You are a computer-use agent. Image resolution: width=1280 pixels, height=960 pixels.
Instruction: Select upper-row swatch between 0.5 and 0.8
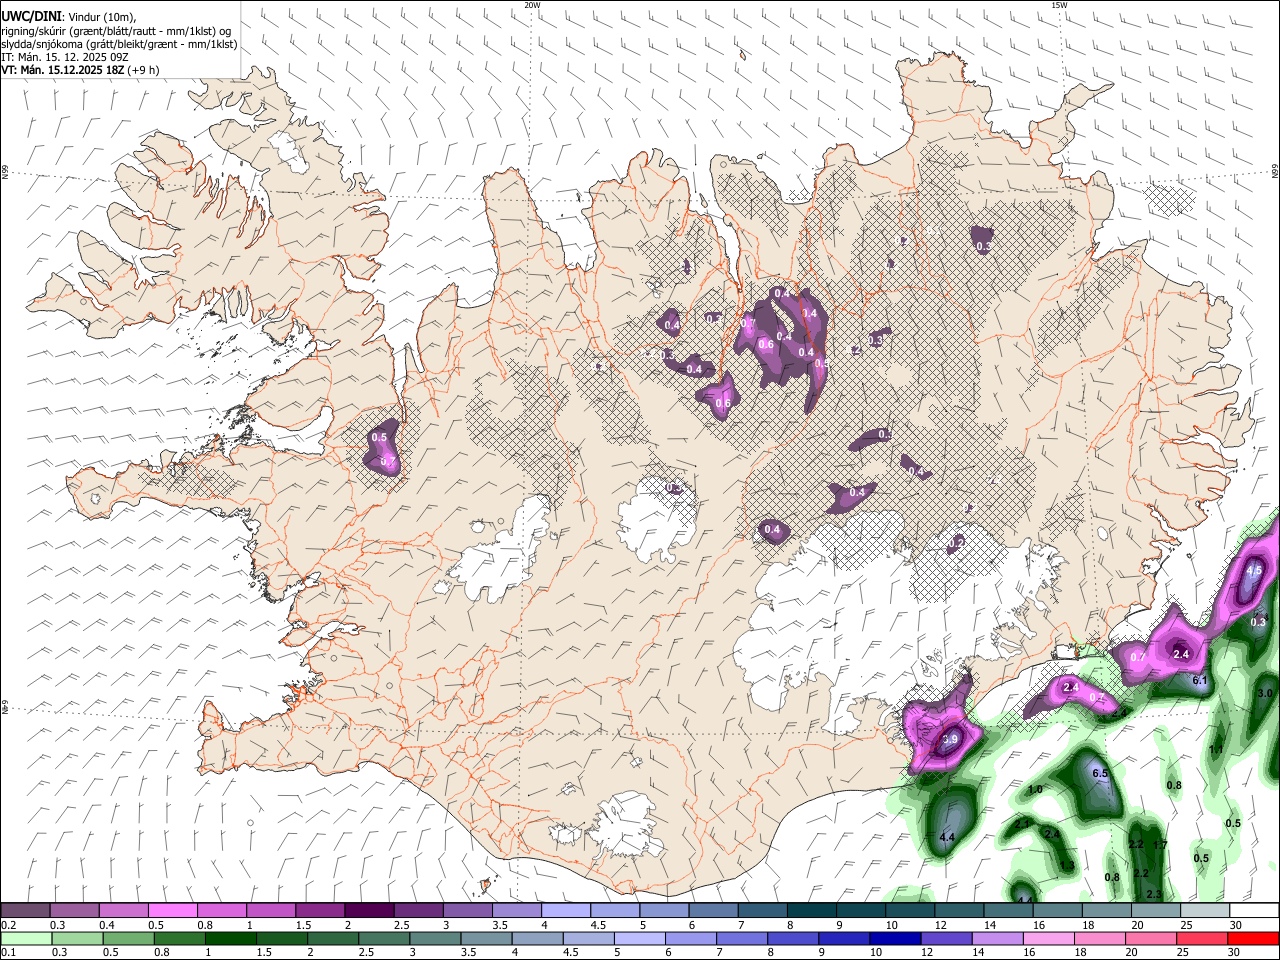click(172, 911)
